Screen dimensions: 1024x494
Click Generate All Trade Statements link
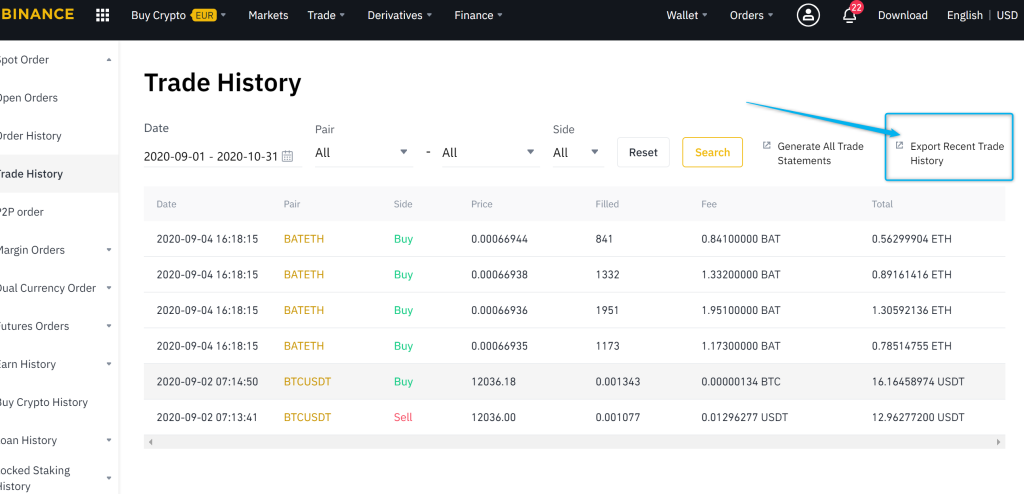point(820,154)
